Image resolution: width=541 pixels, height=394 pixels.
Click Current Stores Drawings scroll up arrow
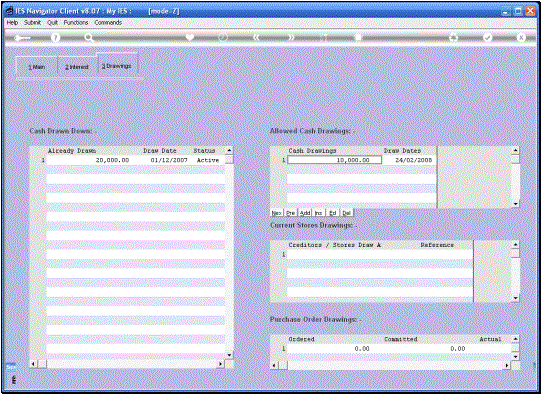pos(515,245)
